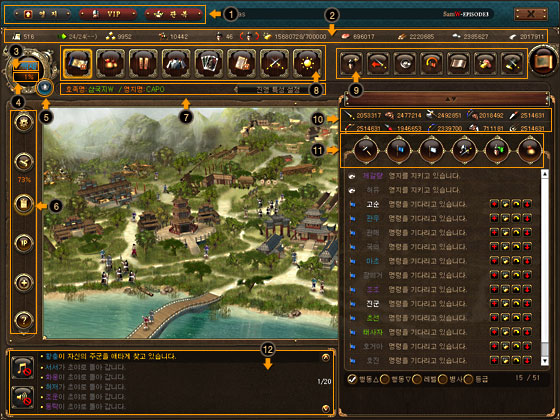Image resolution: width=560 pixels, height=420 pixels.
Task: Click the plus sidebar button
Action: tap(24, 282)
